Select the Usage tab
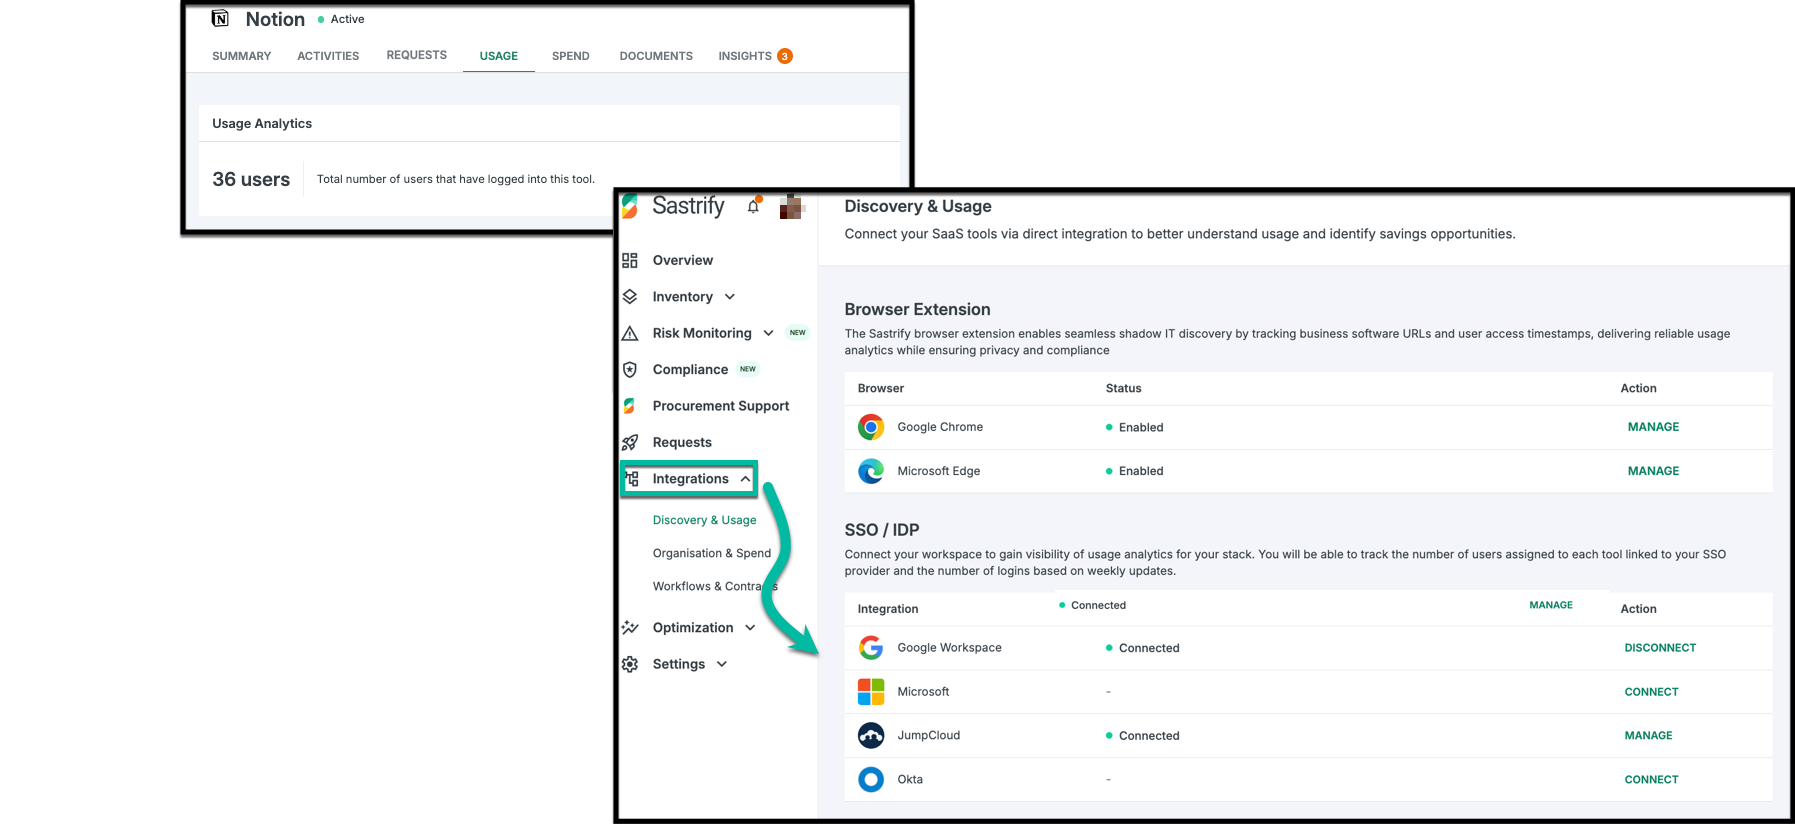 [499, 56]
